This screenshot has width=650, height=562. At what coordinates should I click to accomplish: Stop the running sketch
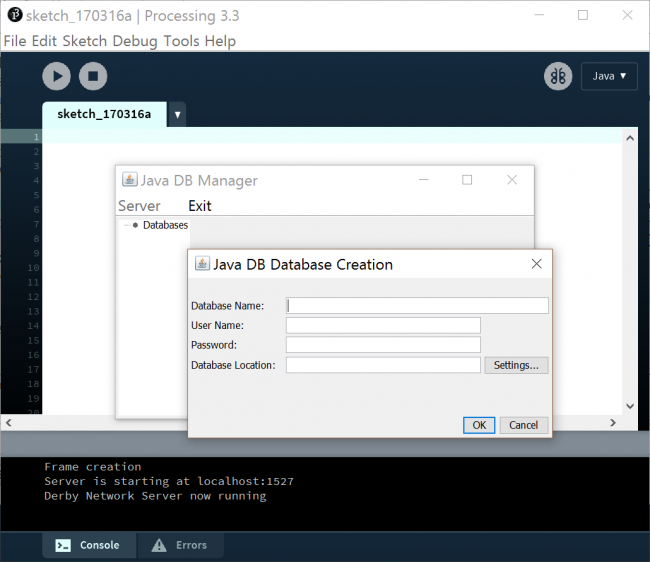tap(93, 76)
